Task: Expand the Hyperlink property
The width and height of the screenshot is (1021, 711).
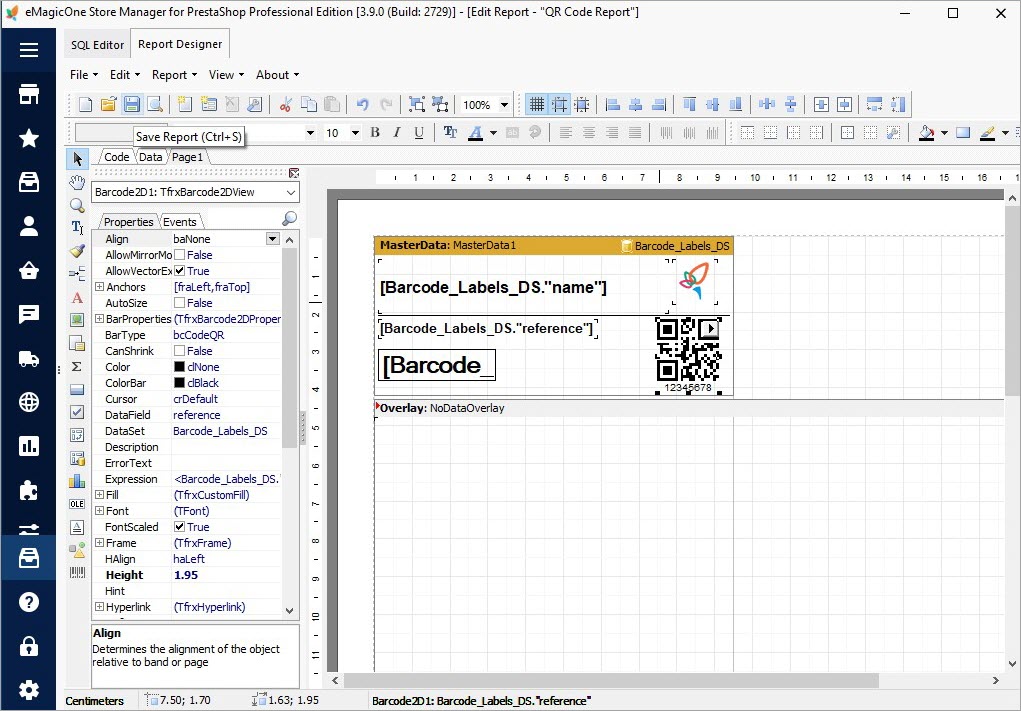Action: 100,607
